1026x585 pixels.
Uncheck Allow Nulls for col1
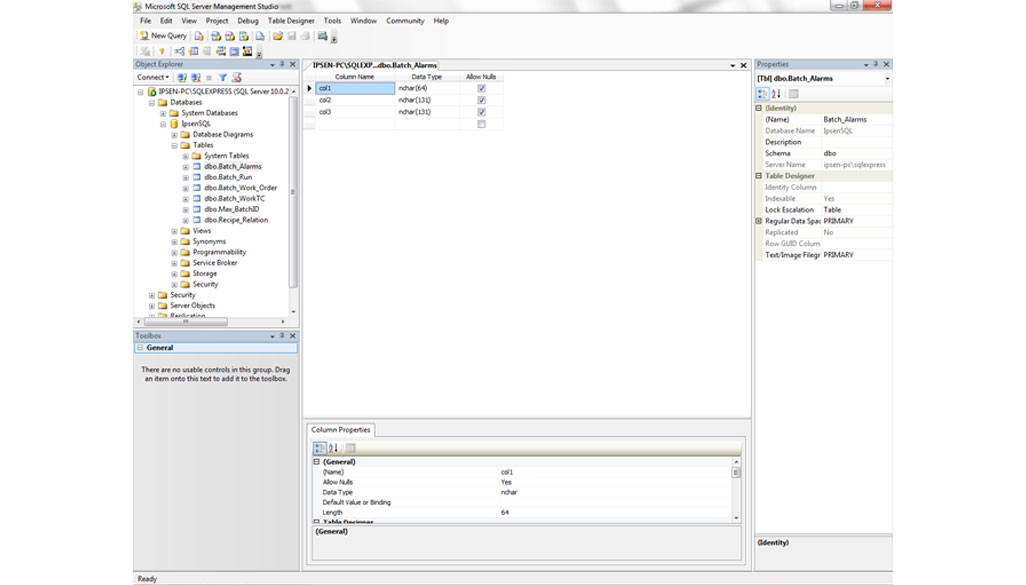tap(481, 88)
